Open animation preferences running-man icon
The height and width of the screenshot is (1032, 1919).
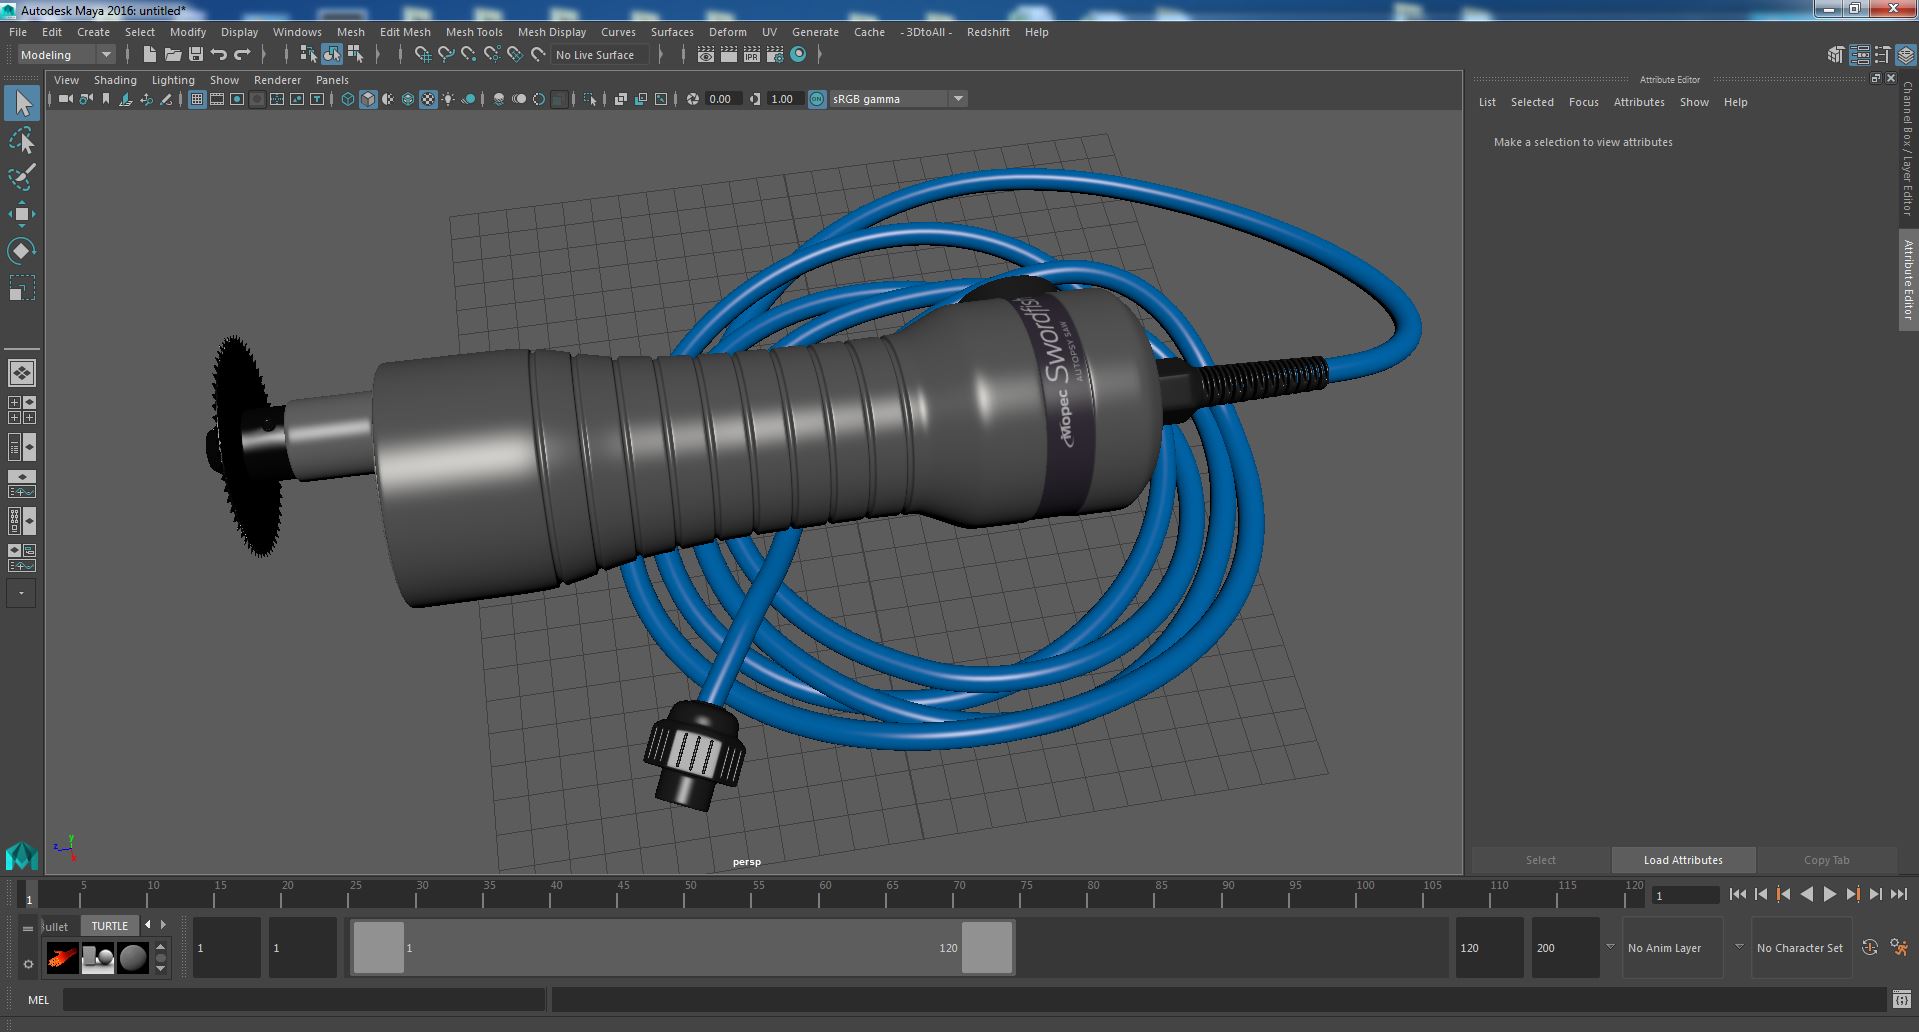pos(1899,948)
